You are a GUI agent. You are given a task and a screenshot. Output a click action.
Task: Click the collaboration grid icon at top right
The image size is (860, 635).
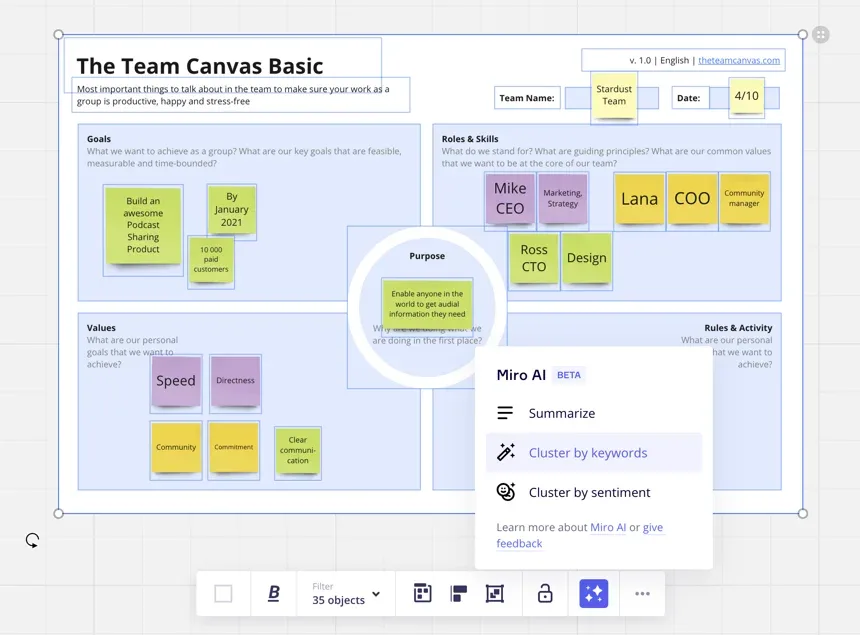820,34
